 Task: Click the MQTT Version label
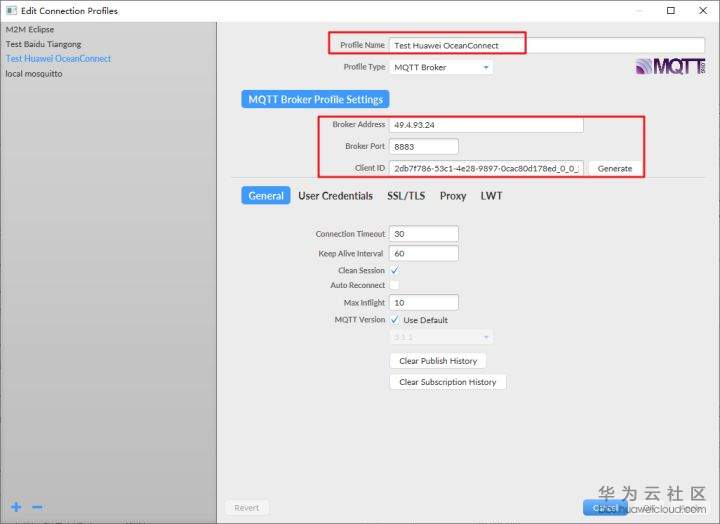click(x=360, y=320)
